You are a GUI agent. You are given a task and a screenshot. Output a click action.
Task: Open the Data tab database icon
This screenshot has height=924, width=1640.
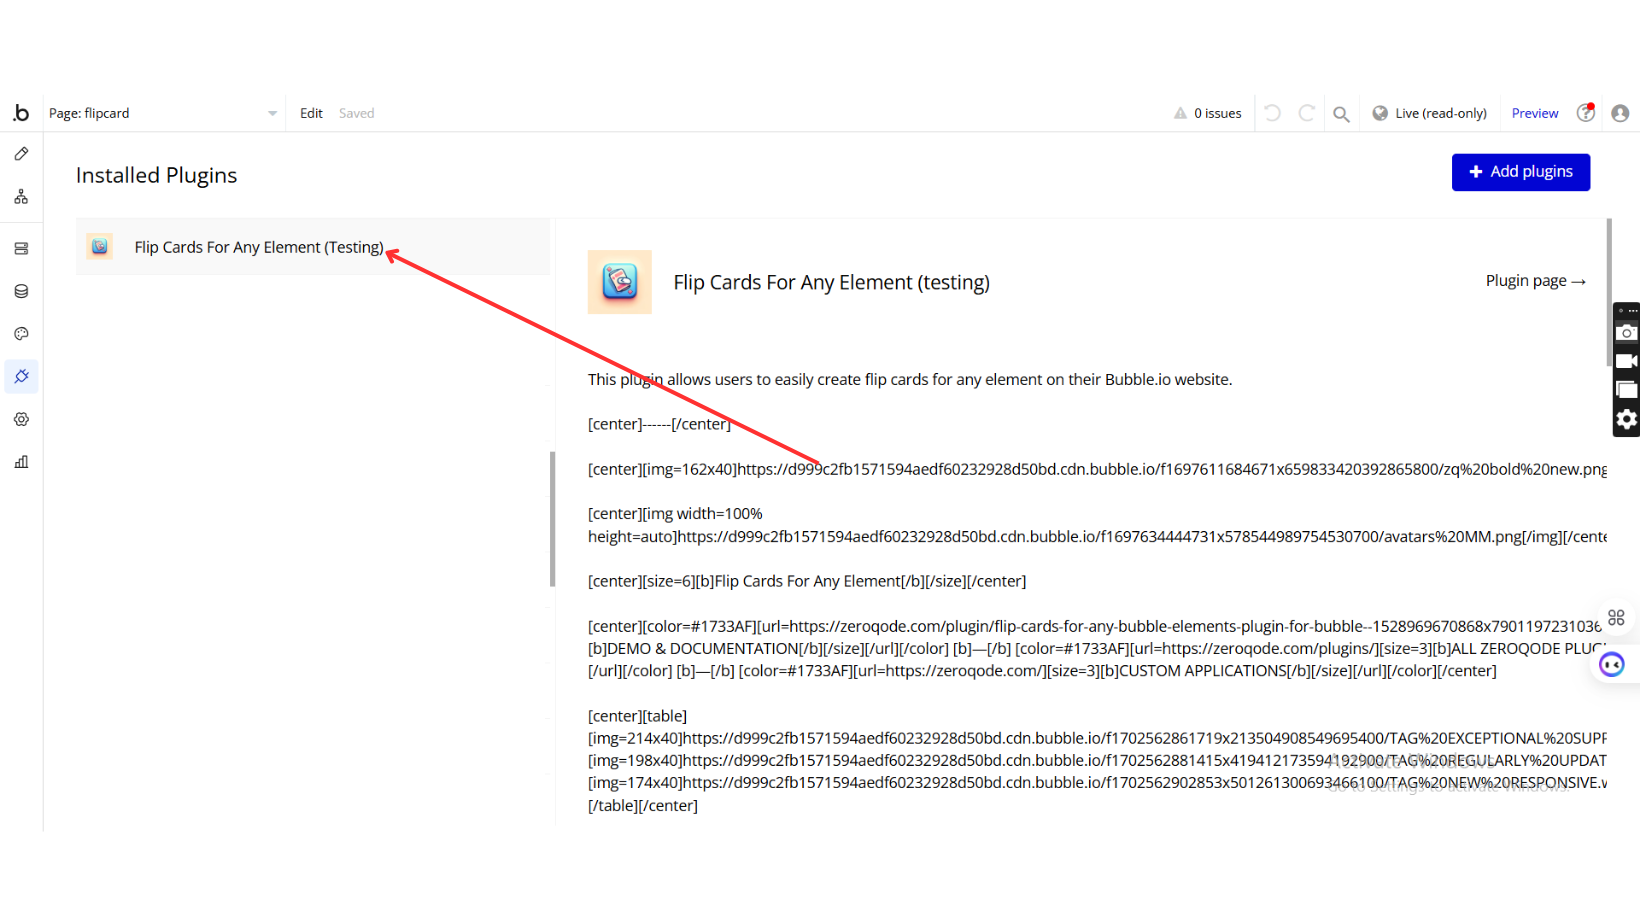coord(21,291)
